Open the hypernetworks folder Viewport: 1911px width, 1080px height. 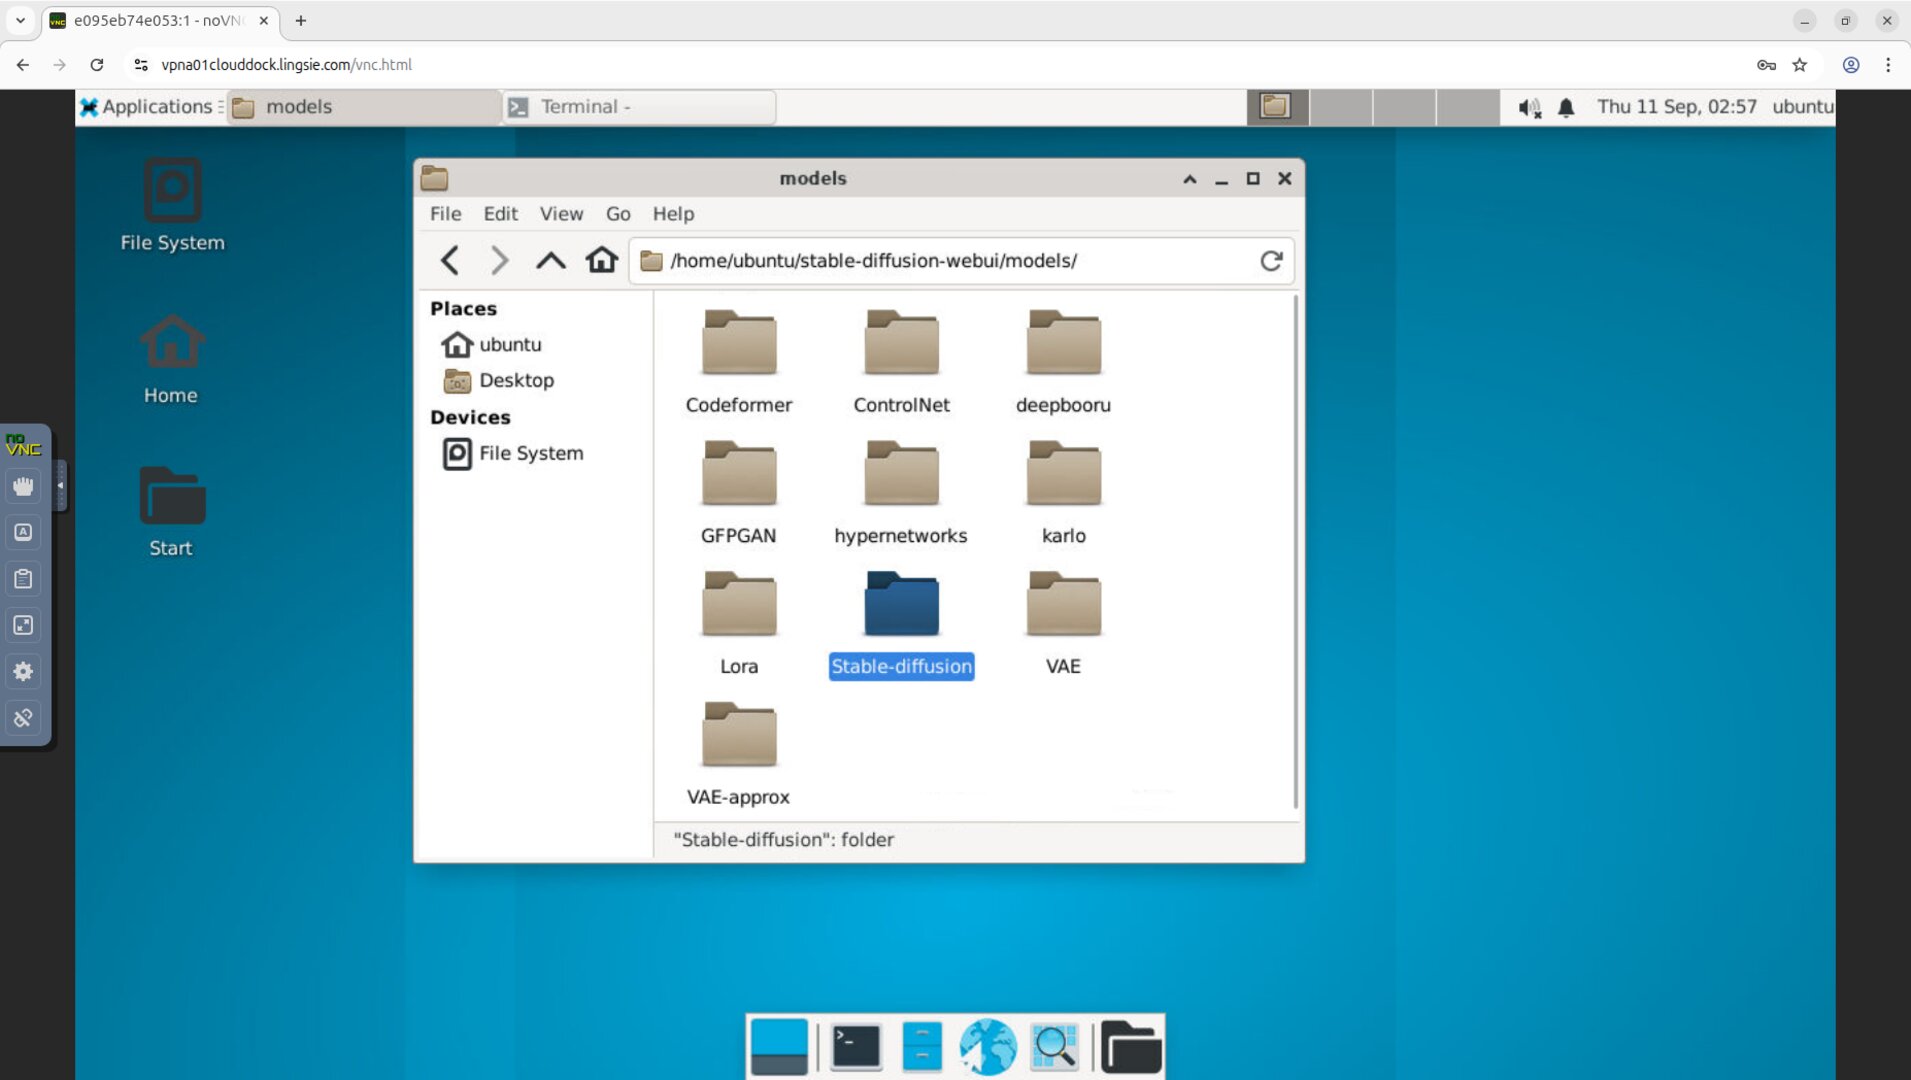900,474
